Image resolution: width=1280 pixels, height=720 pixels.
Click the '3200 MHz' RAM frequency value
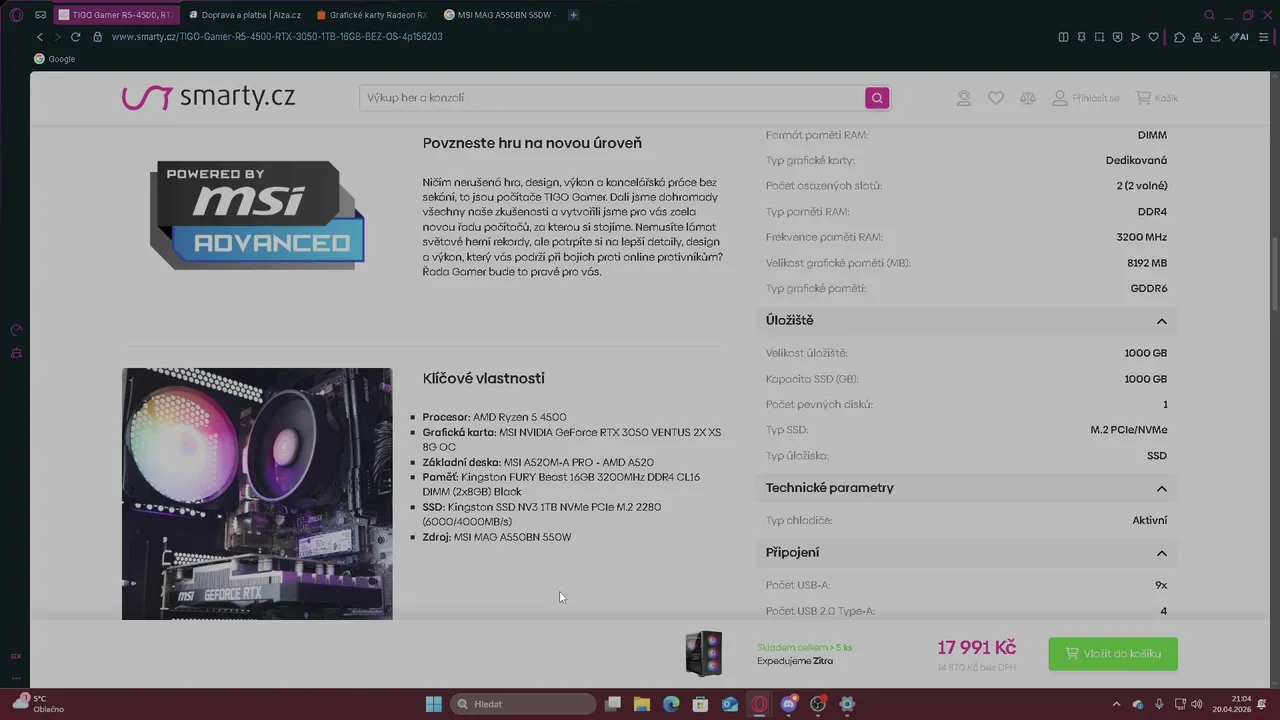click(x=1142, y=238)
